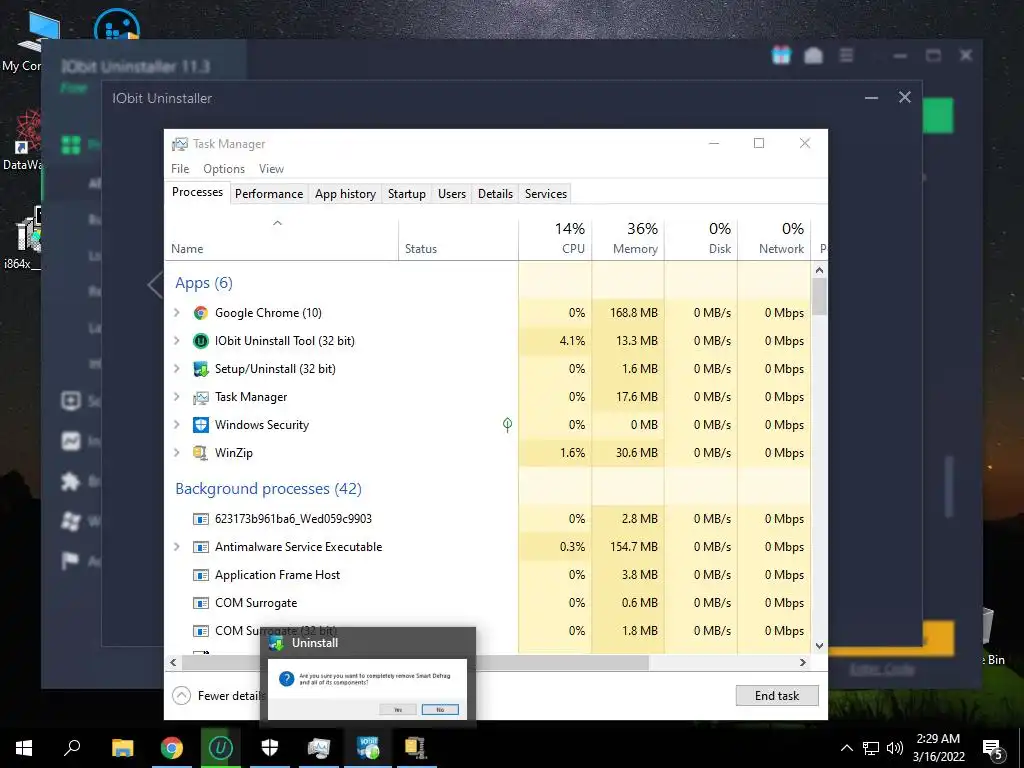The width and height of the screenshot is (1024, 768).
Task: Click the flag icon in IObit sidebar
Action: point(71,560)
